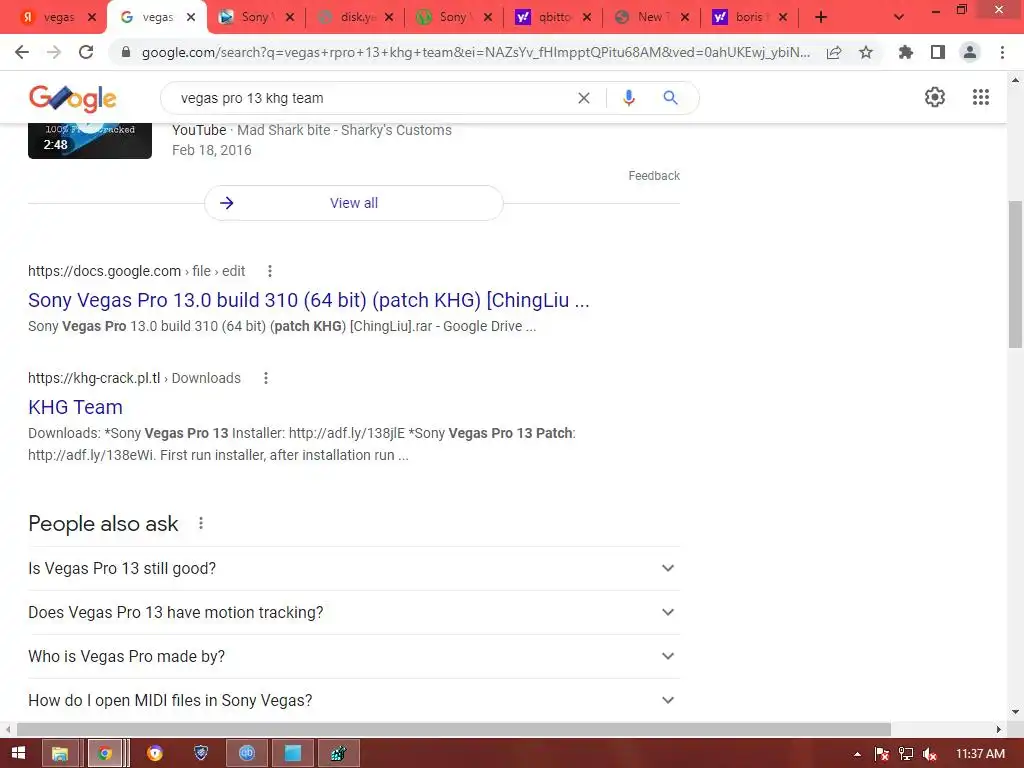
Task: Clear the search box text
Action: coord(584,98)
